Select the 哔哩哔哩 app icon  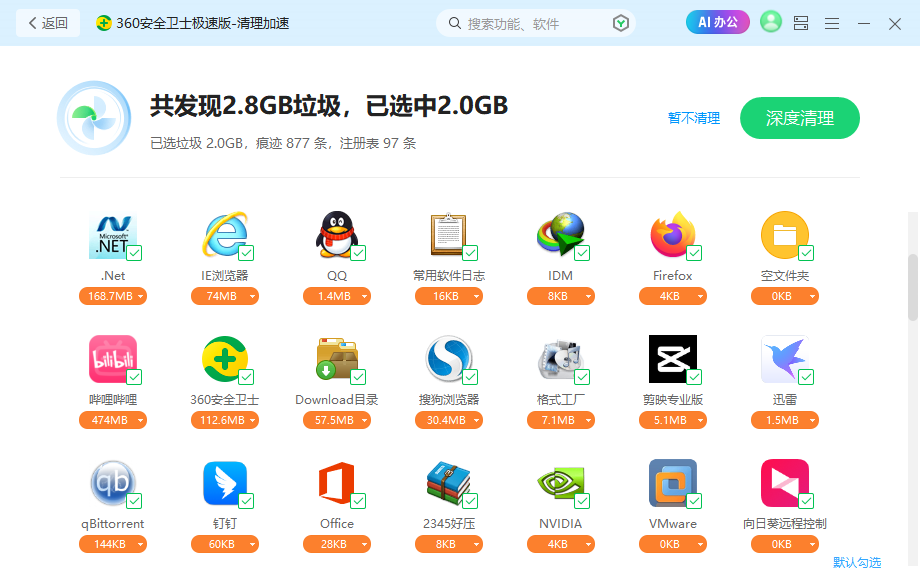point(113,359)
